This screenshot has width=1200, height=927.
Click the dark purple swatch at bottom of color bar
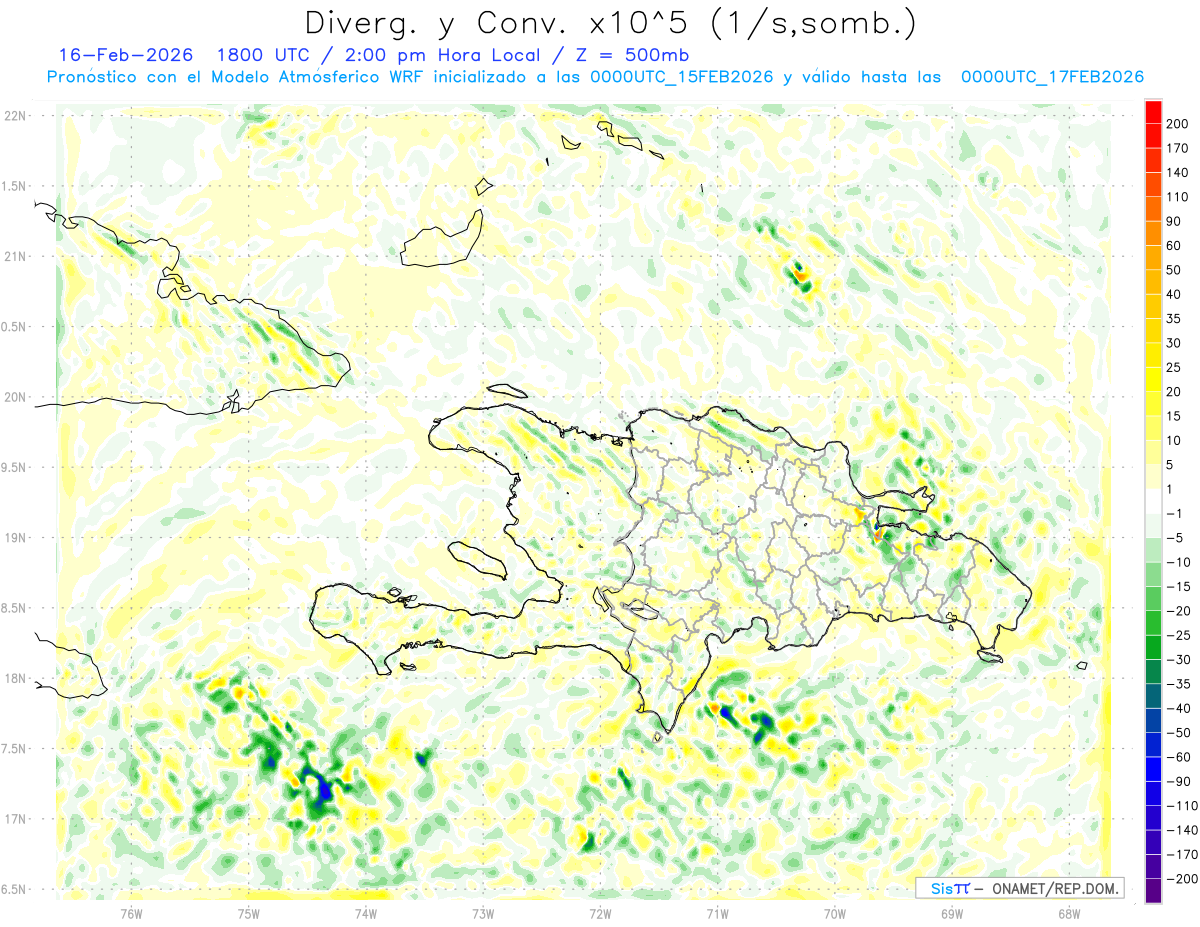1153,891
